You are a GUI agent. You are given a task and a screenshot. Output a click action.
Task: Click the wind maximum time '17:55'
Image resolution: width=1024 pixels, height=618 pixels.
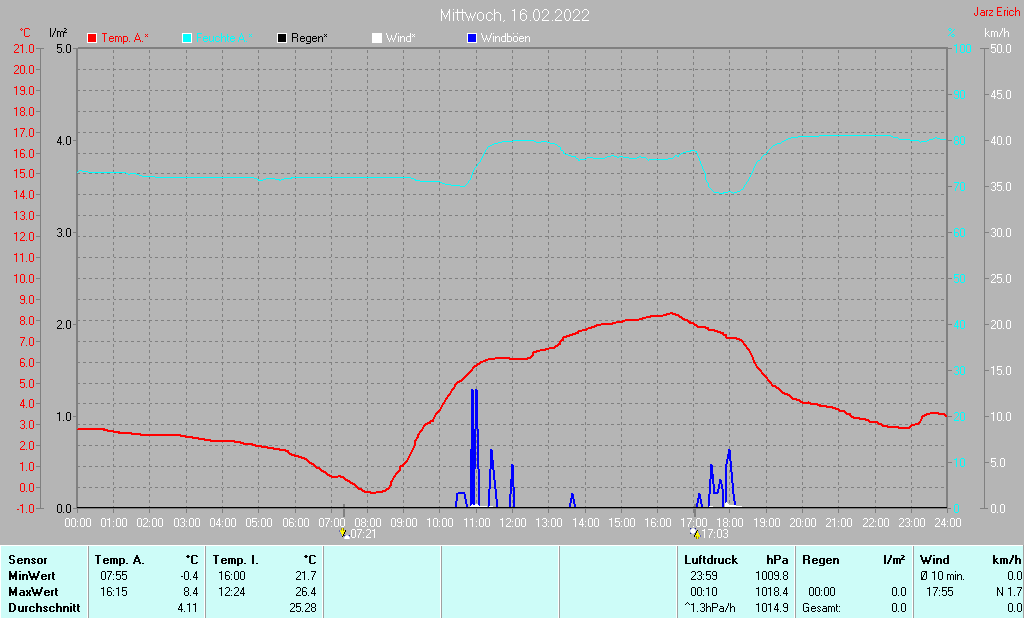click(940, 592)
